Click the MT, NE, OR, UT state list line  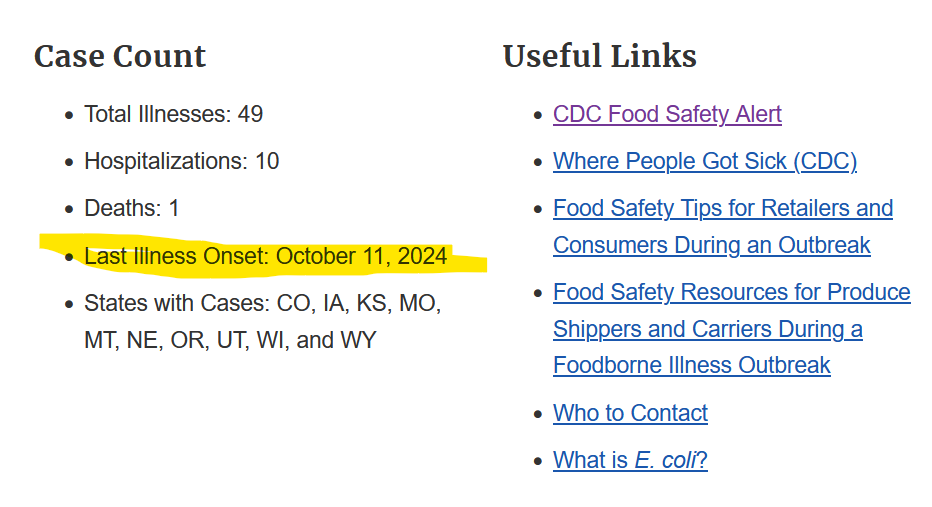coord(230,340)
